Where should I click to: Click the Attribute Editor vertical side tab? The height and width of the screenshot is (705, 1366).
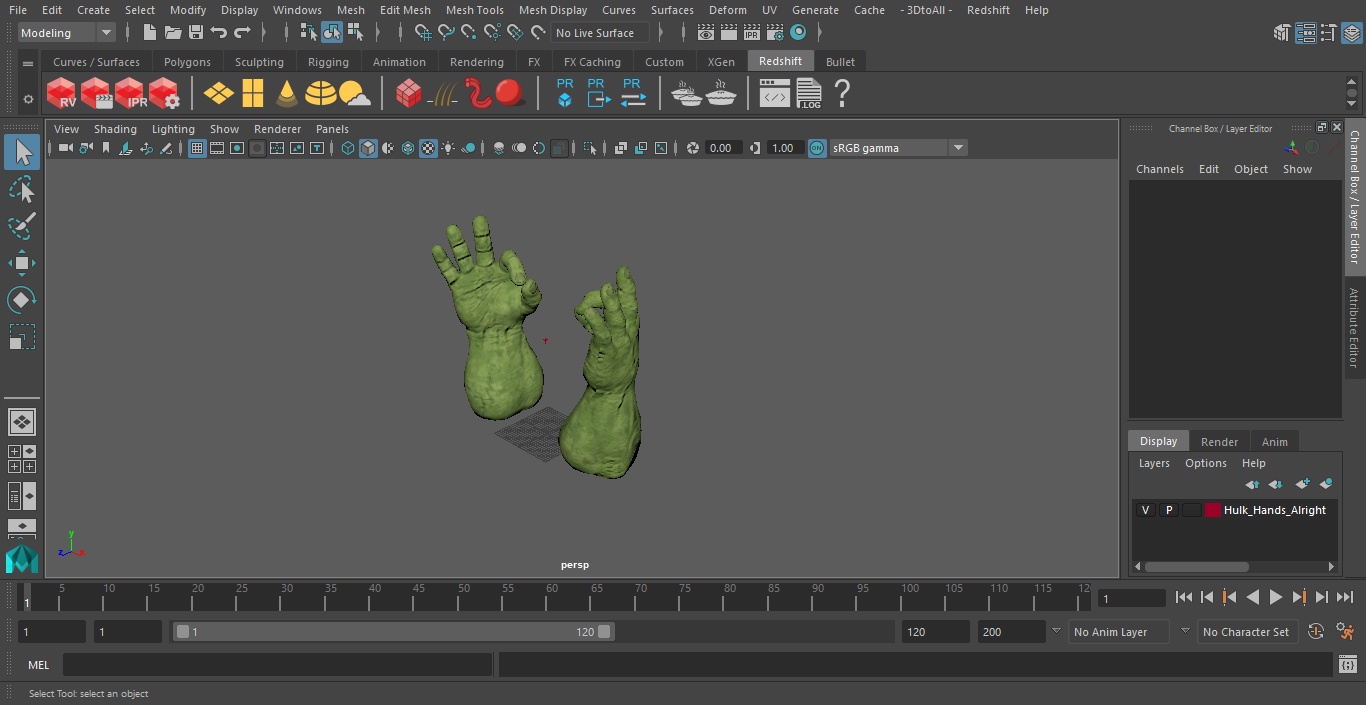(x=1354, y=328)
